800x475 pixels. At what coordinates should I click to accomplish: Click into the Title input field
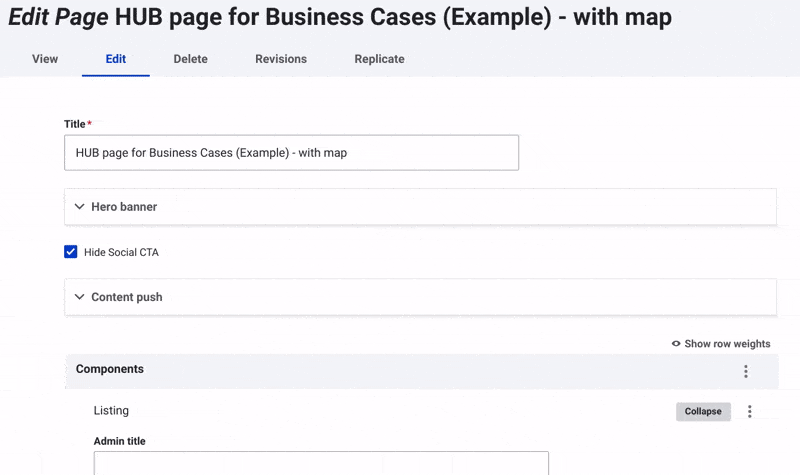pos(291,153)
